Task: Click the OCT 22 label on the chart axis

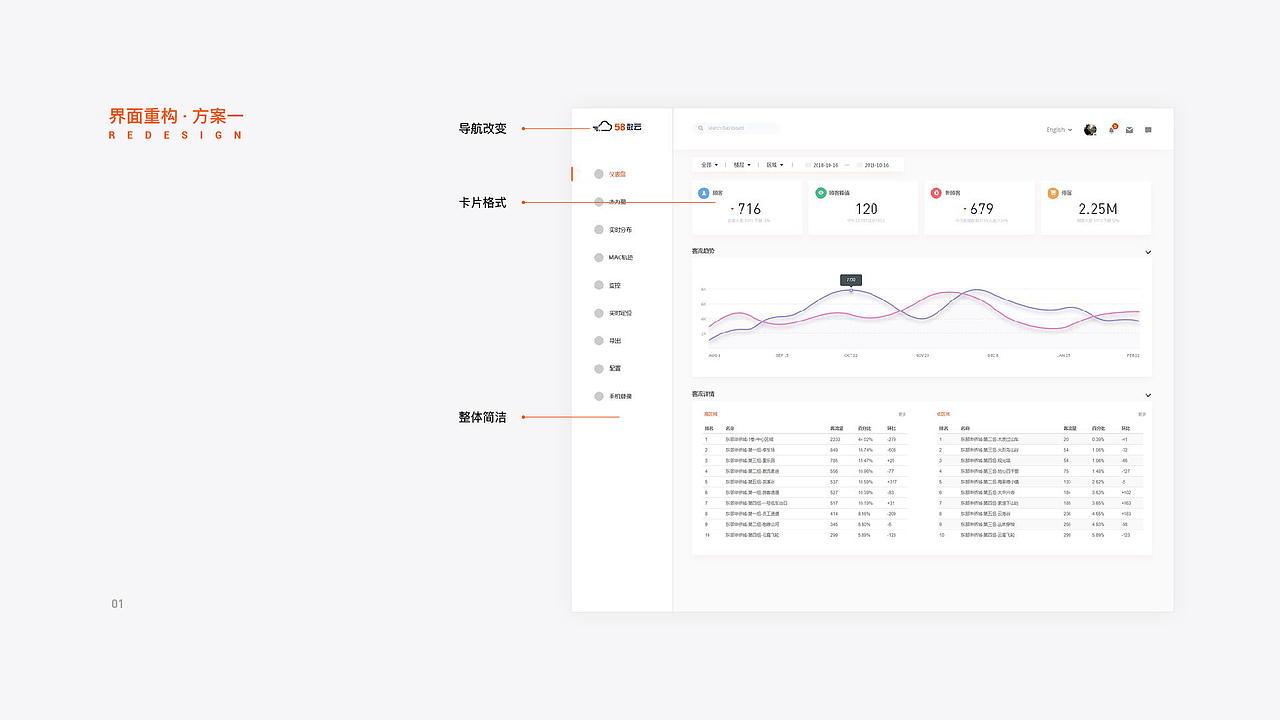Action: [x=851, y=355]
